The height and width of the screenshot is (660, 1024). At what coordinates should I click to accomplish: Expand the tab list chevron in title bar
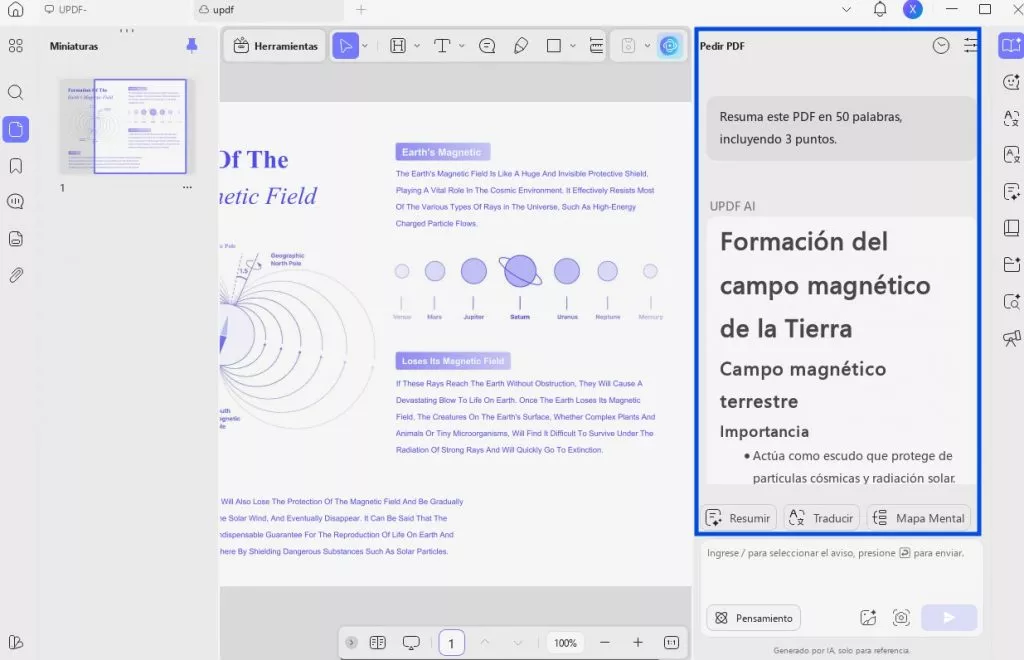[846, 9]
